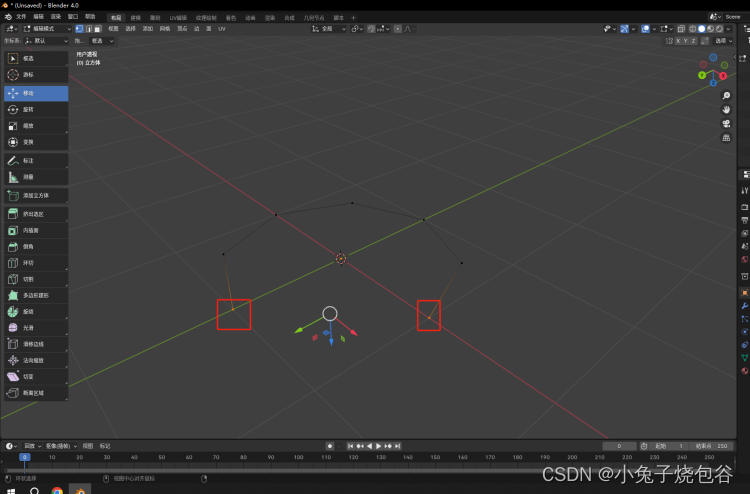Click the zoom magnifier icon in viewport
Viewport: 750px width, 494px height.
[726, 96]
